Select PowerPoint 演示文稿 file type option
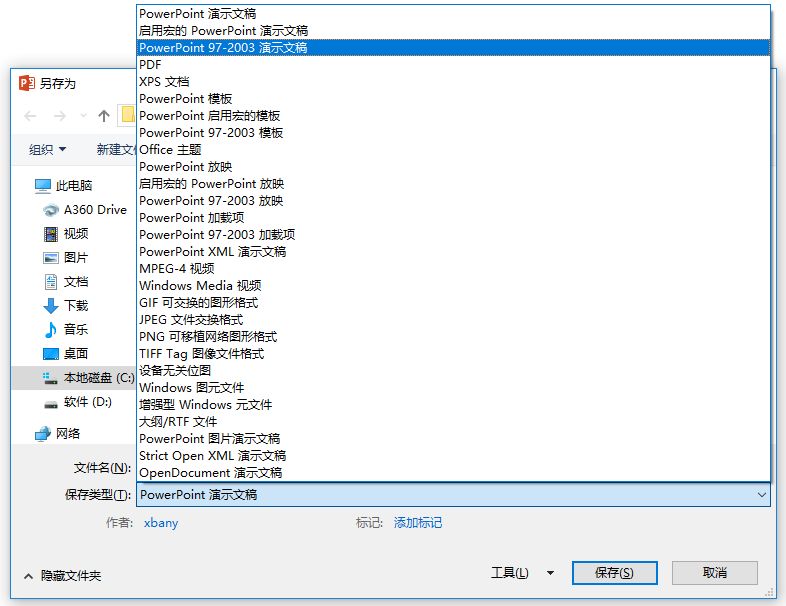Viewport: 786px width, 606px height. point(453,14)
